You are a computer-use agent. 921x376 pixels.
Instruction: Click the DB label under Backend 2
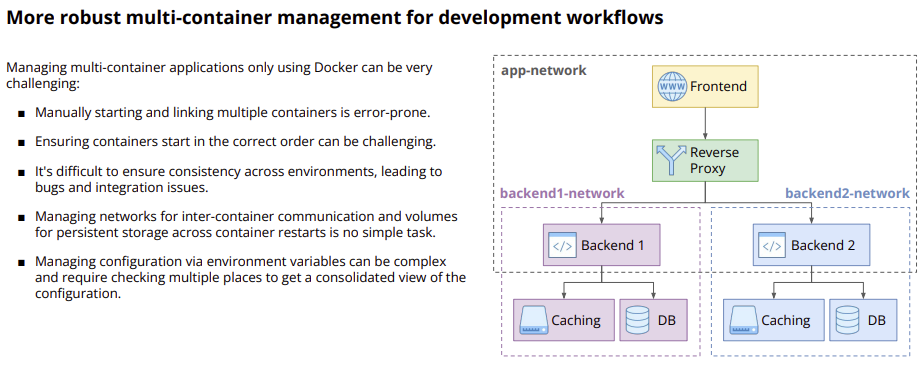(x=876, y=320)
